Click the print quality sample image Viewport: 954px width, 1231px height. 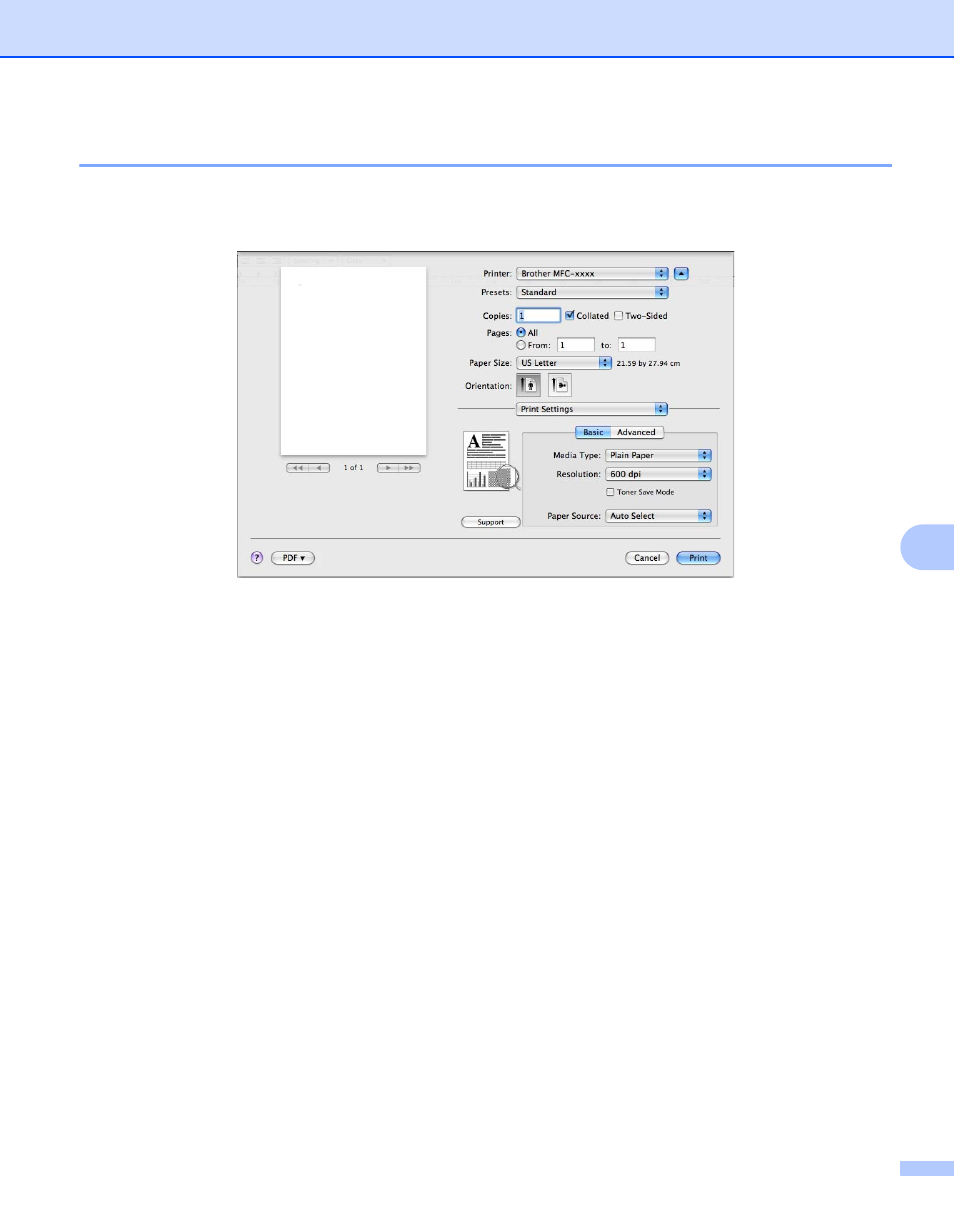point(492,462)
